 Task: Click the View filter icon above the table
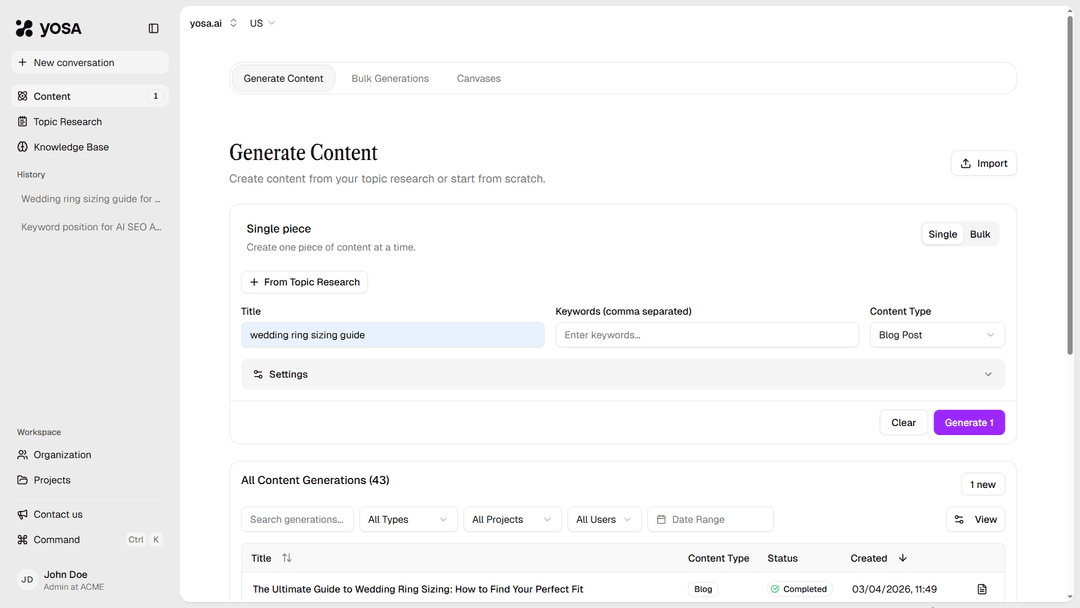(x=958, y=519)
